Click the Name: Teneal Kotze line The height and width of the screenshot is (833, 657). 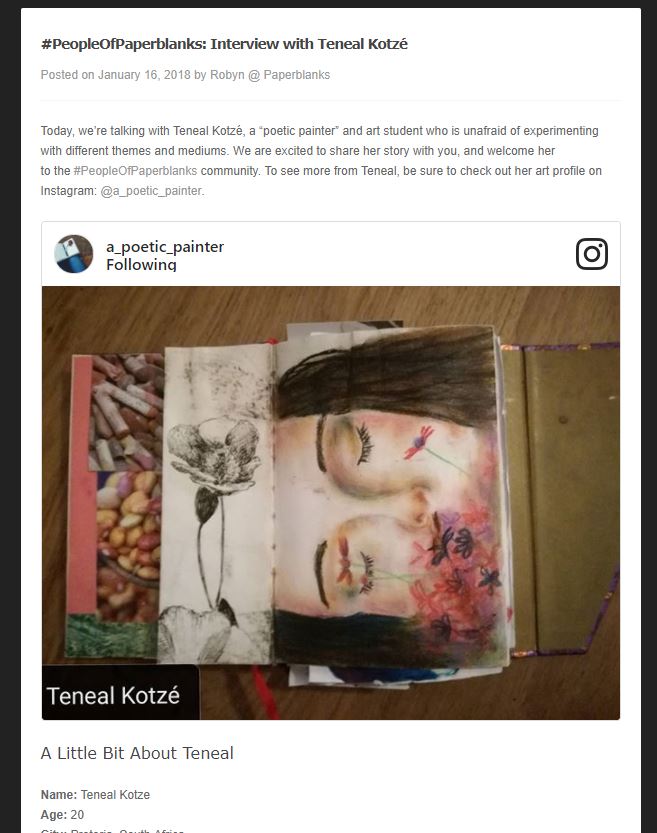click(96, 795)
